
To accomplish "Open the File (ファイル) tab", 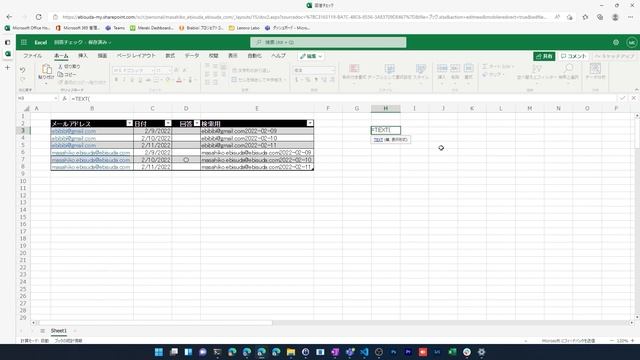I will [x=33, y=56].
